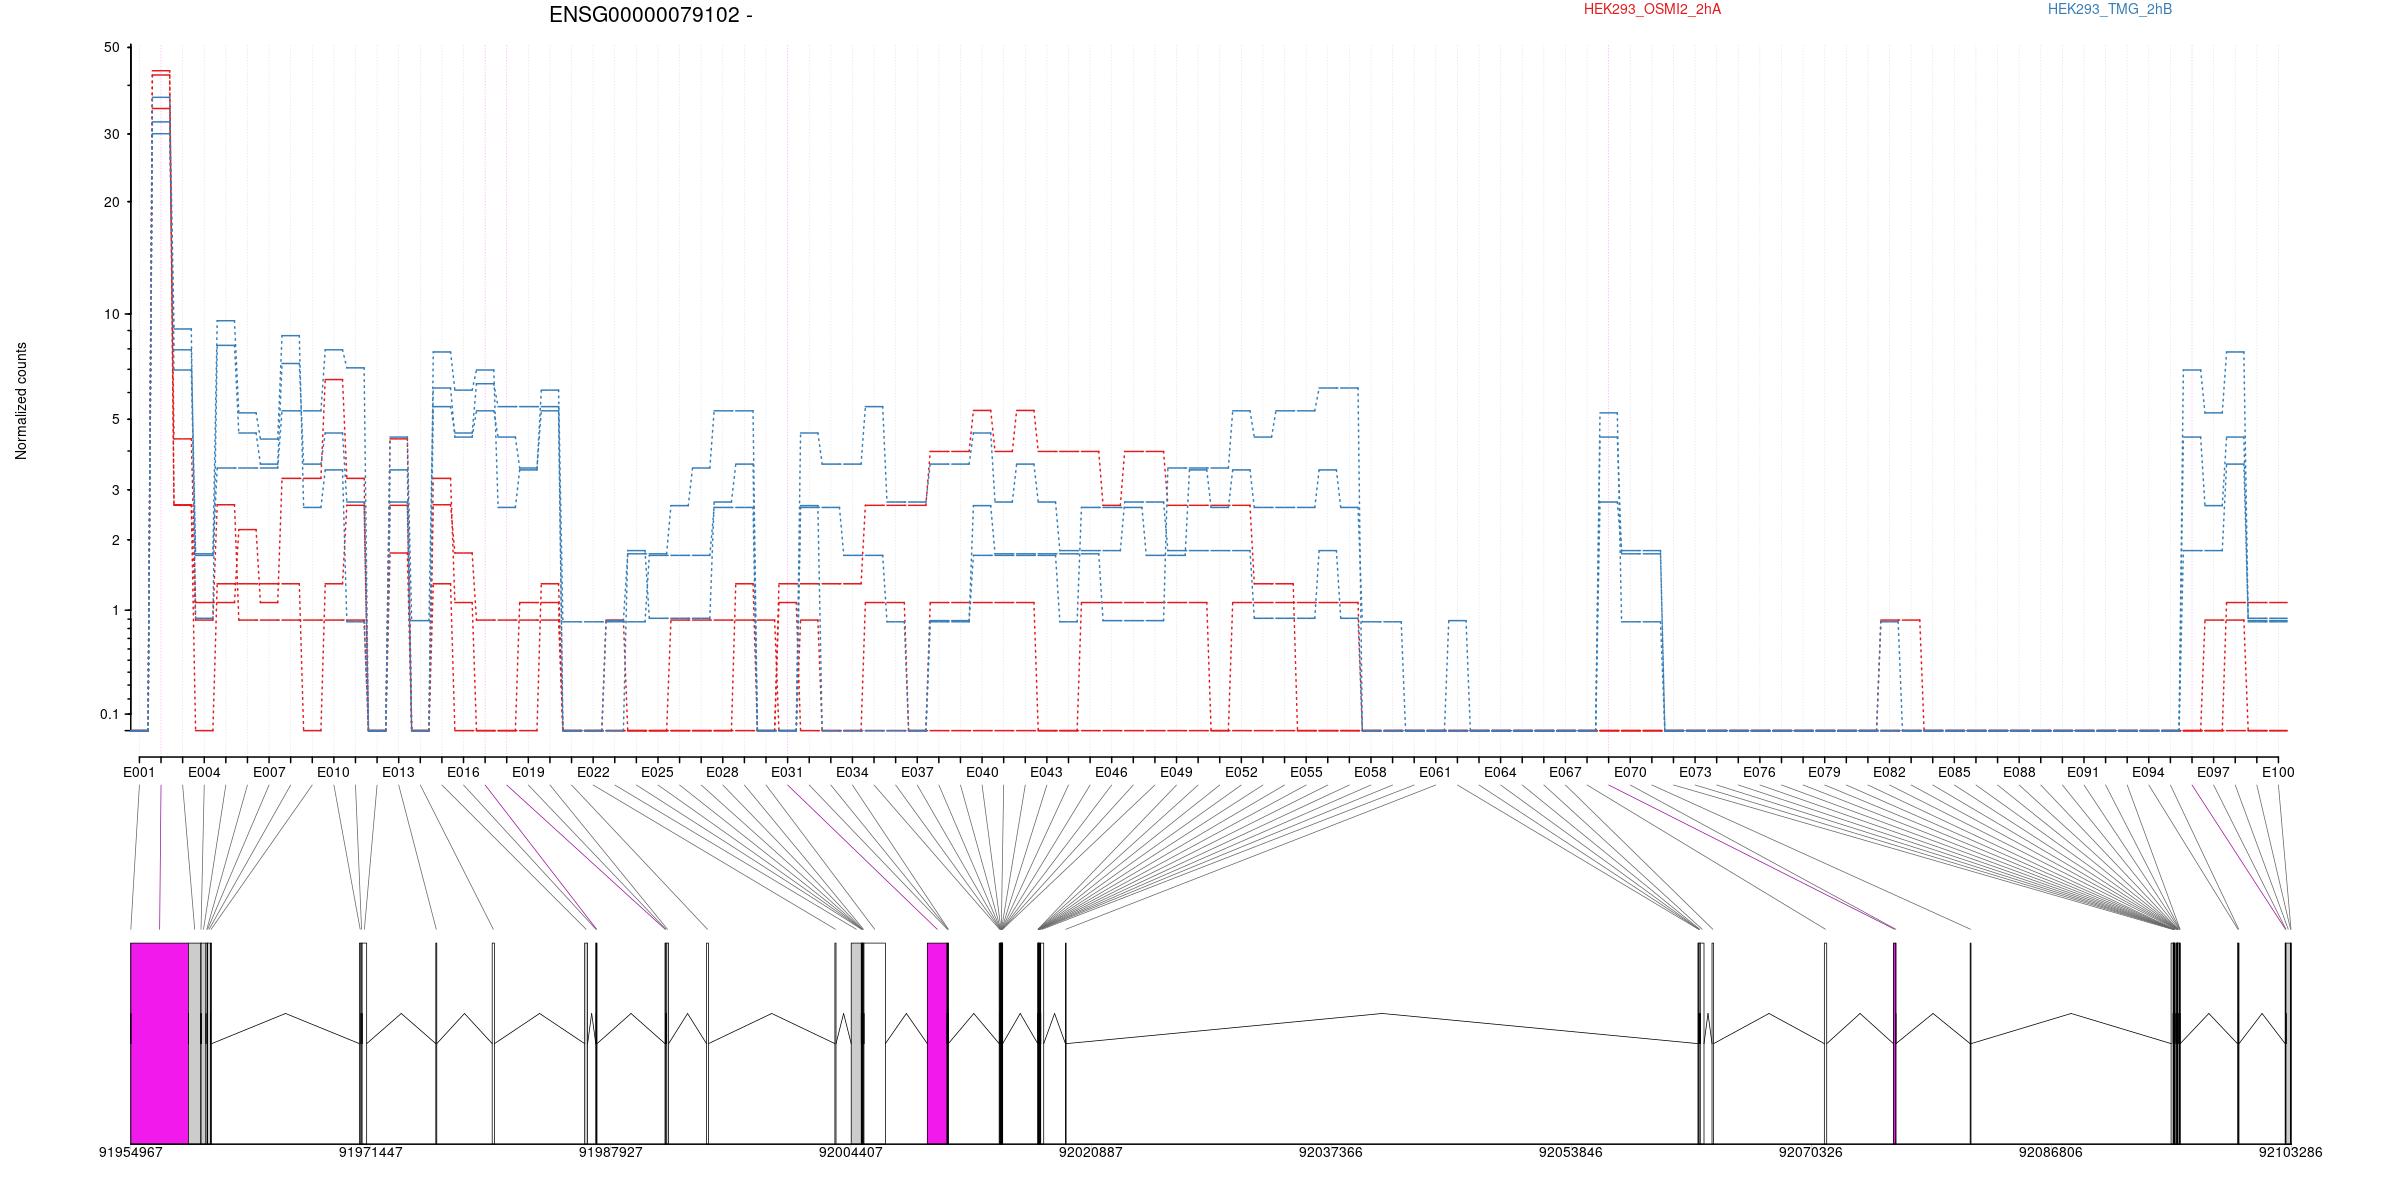
Task: Select exon bin label E025
Action: pos(657,772)
